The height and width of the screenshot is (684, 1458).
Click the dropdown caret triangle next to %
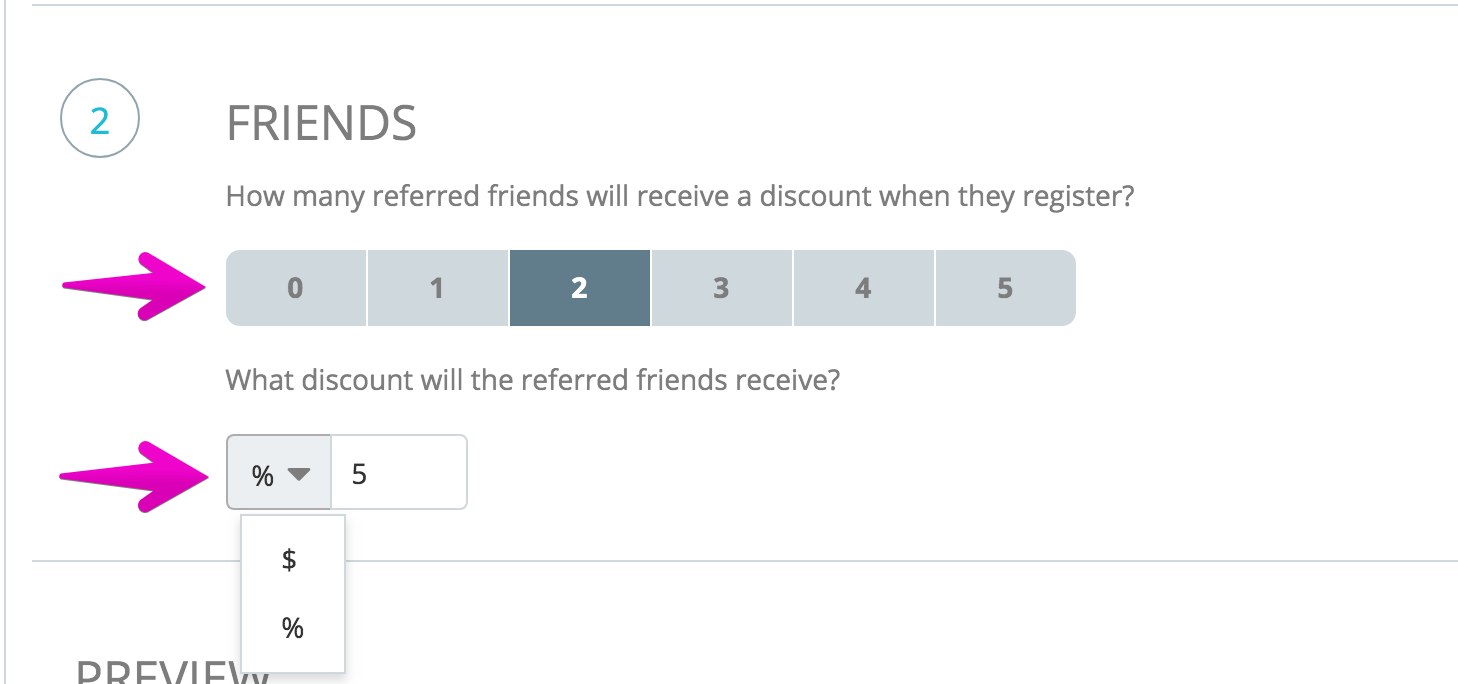(299, 474)
